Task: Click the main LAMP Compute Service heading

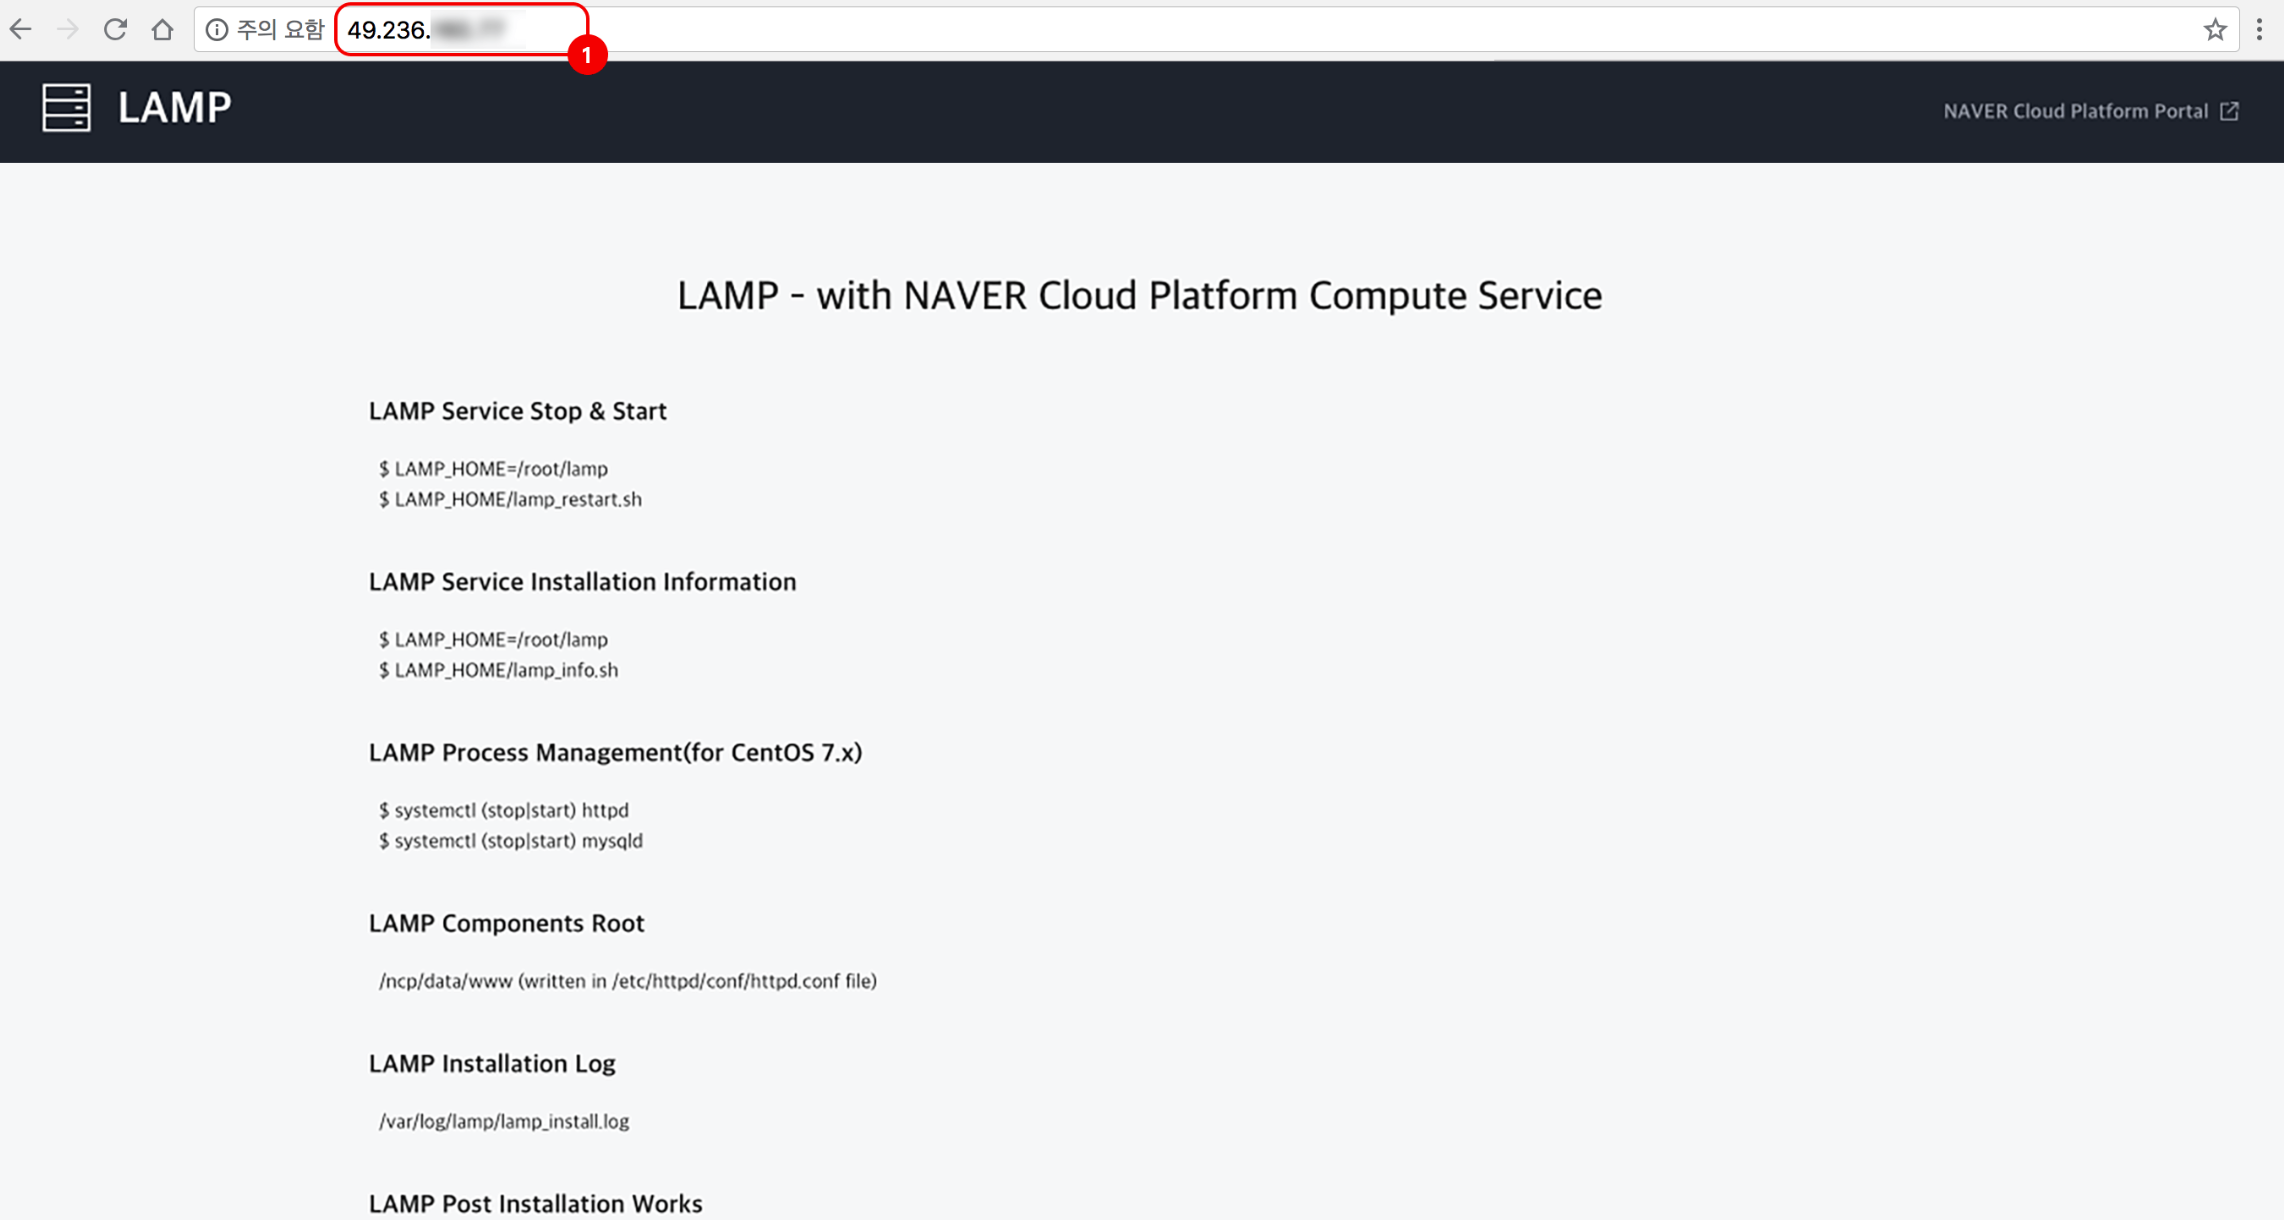Action: coord(1139,296)
